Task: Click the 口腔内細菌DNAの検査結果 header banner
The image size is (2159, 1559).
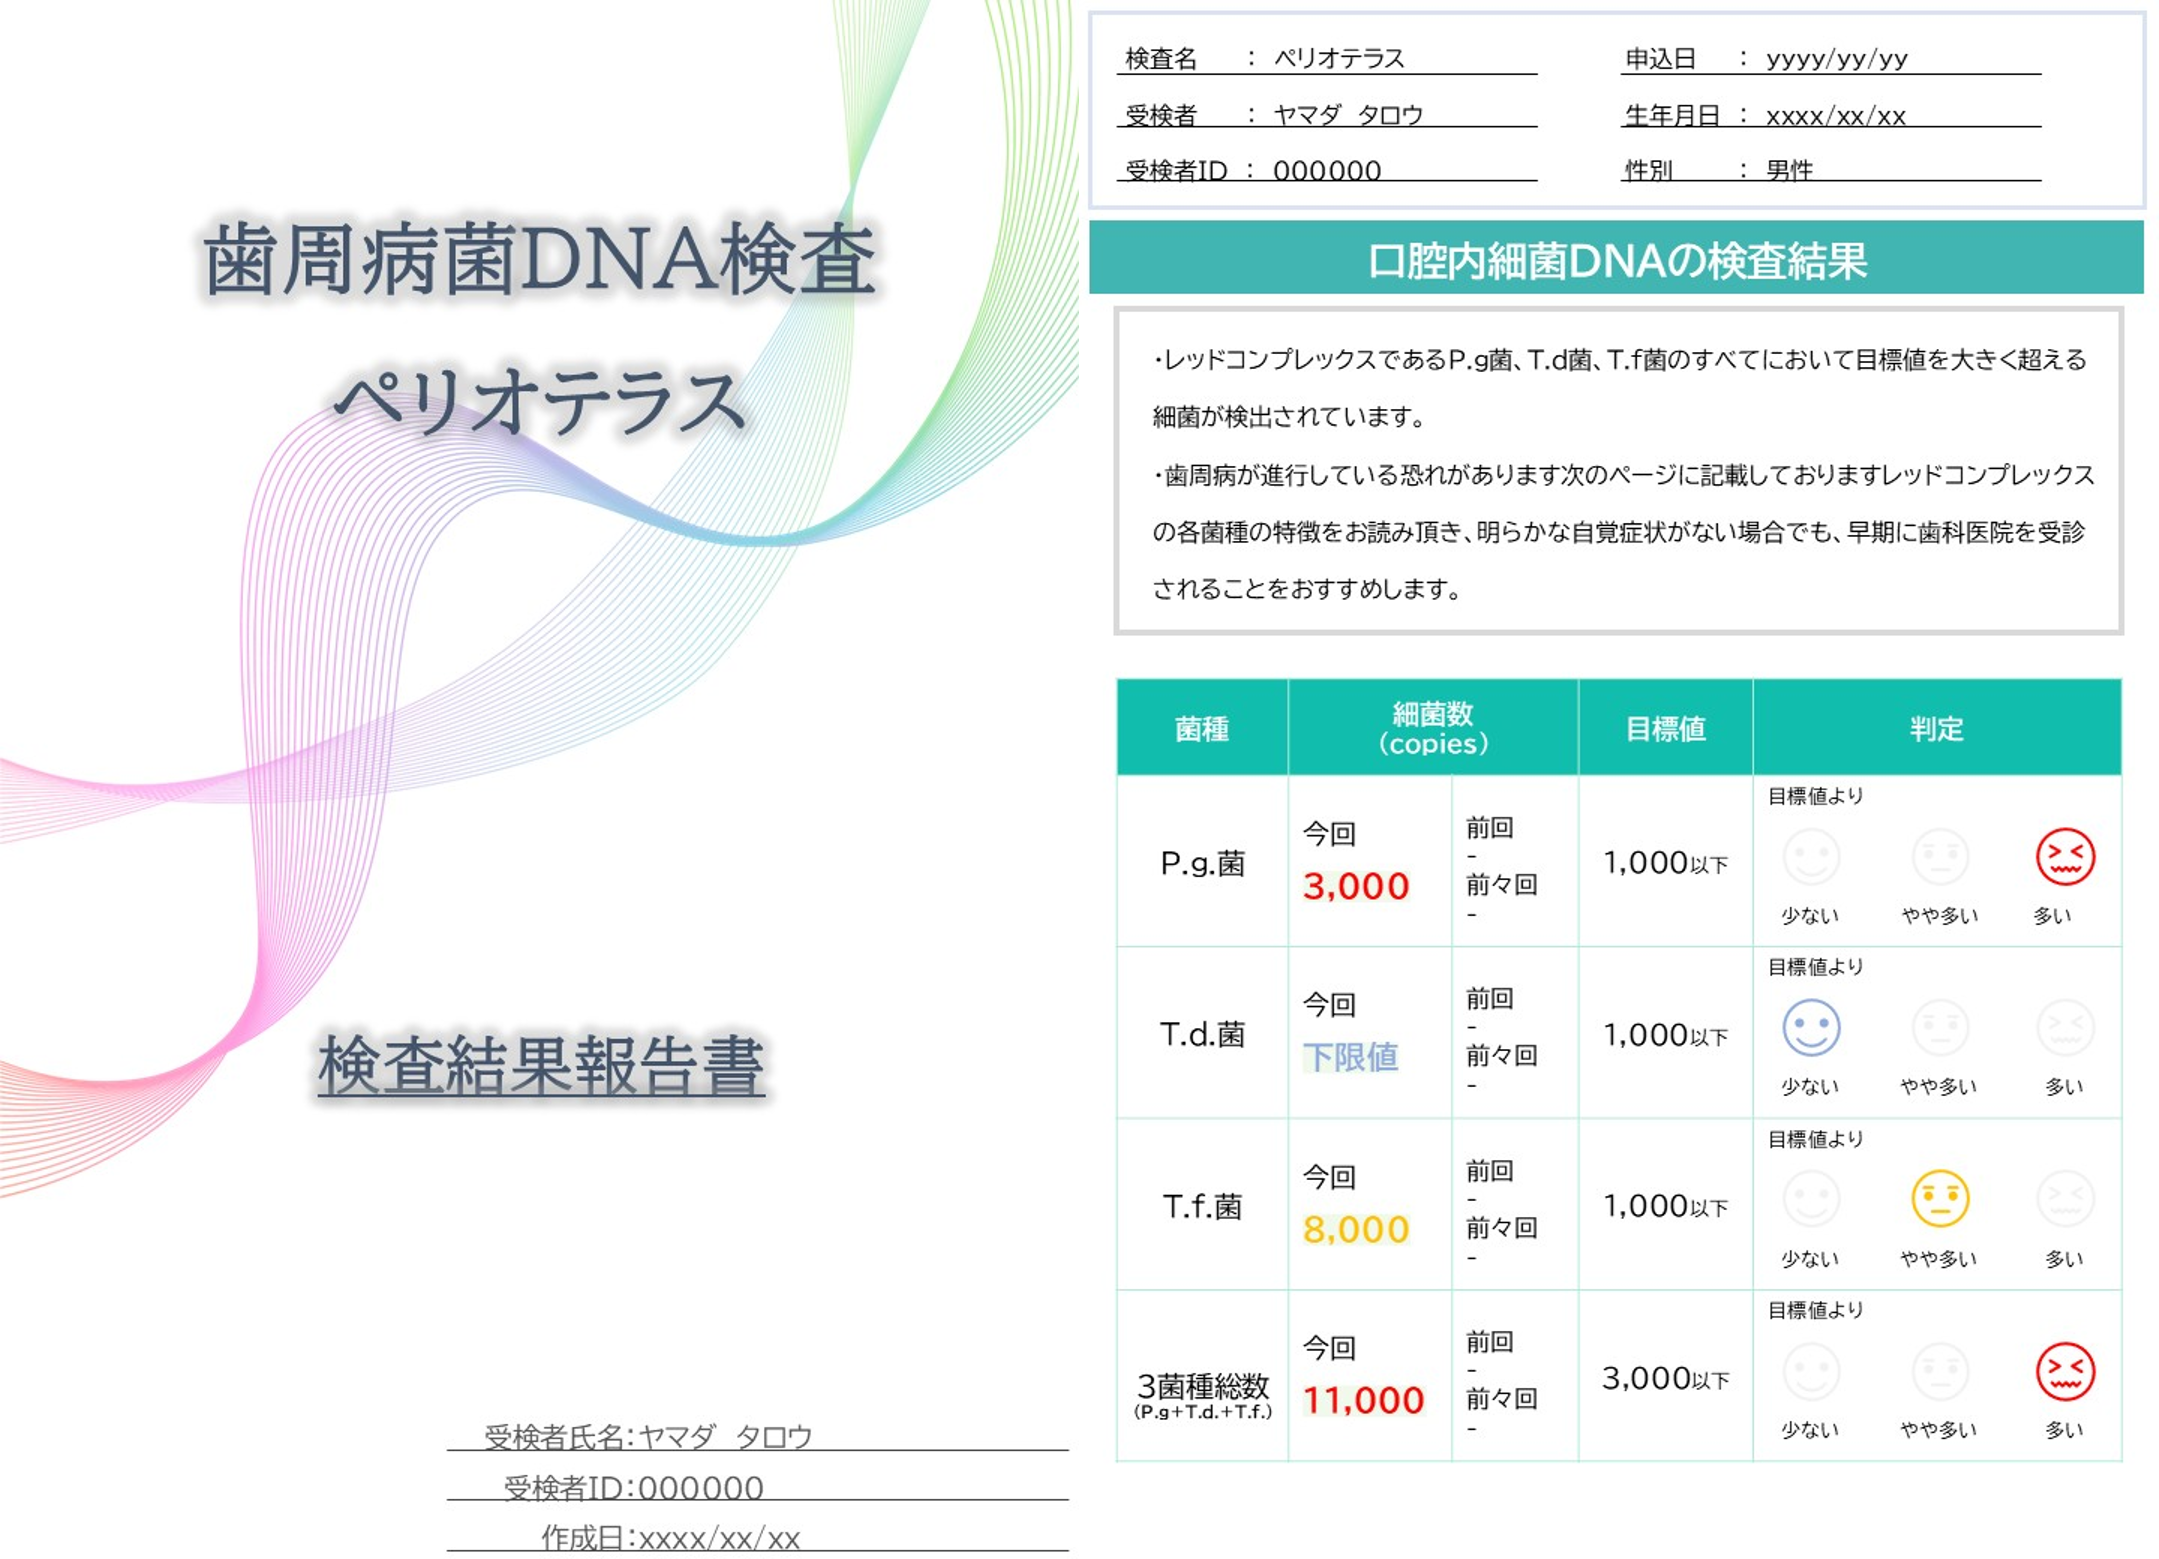Action: (x=1615, y=260)
